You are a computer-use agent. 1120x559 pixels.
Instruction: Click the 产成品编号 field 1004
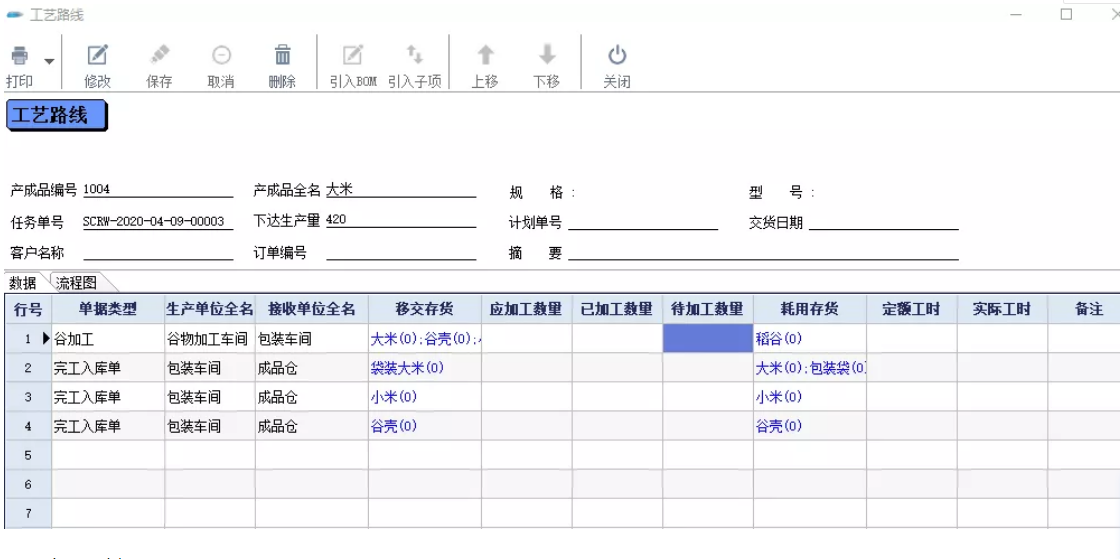click(158, 190)
